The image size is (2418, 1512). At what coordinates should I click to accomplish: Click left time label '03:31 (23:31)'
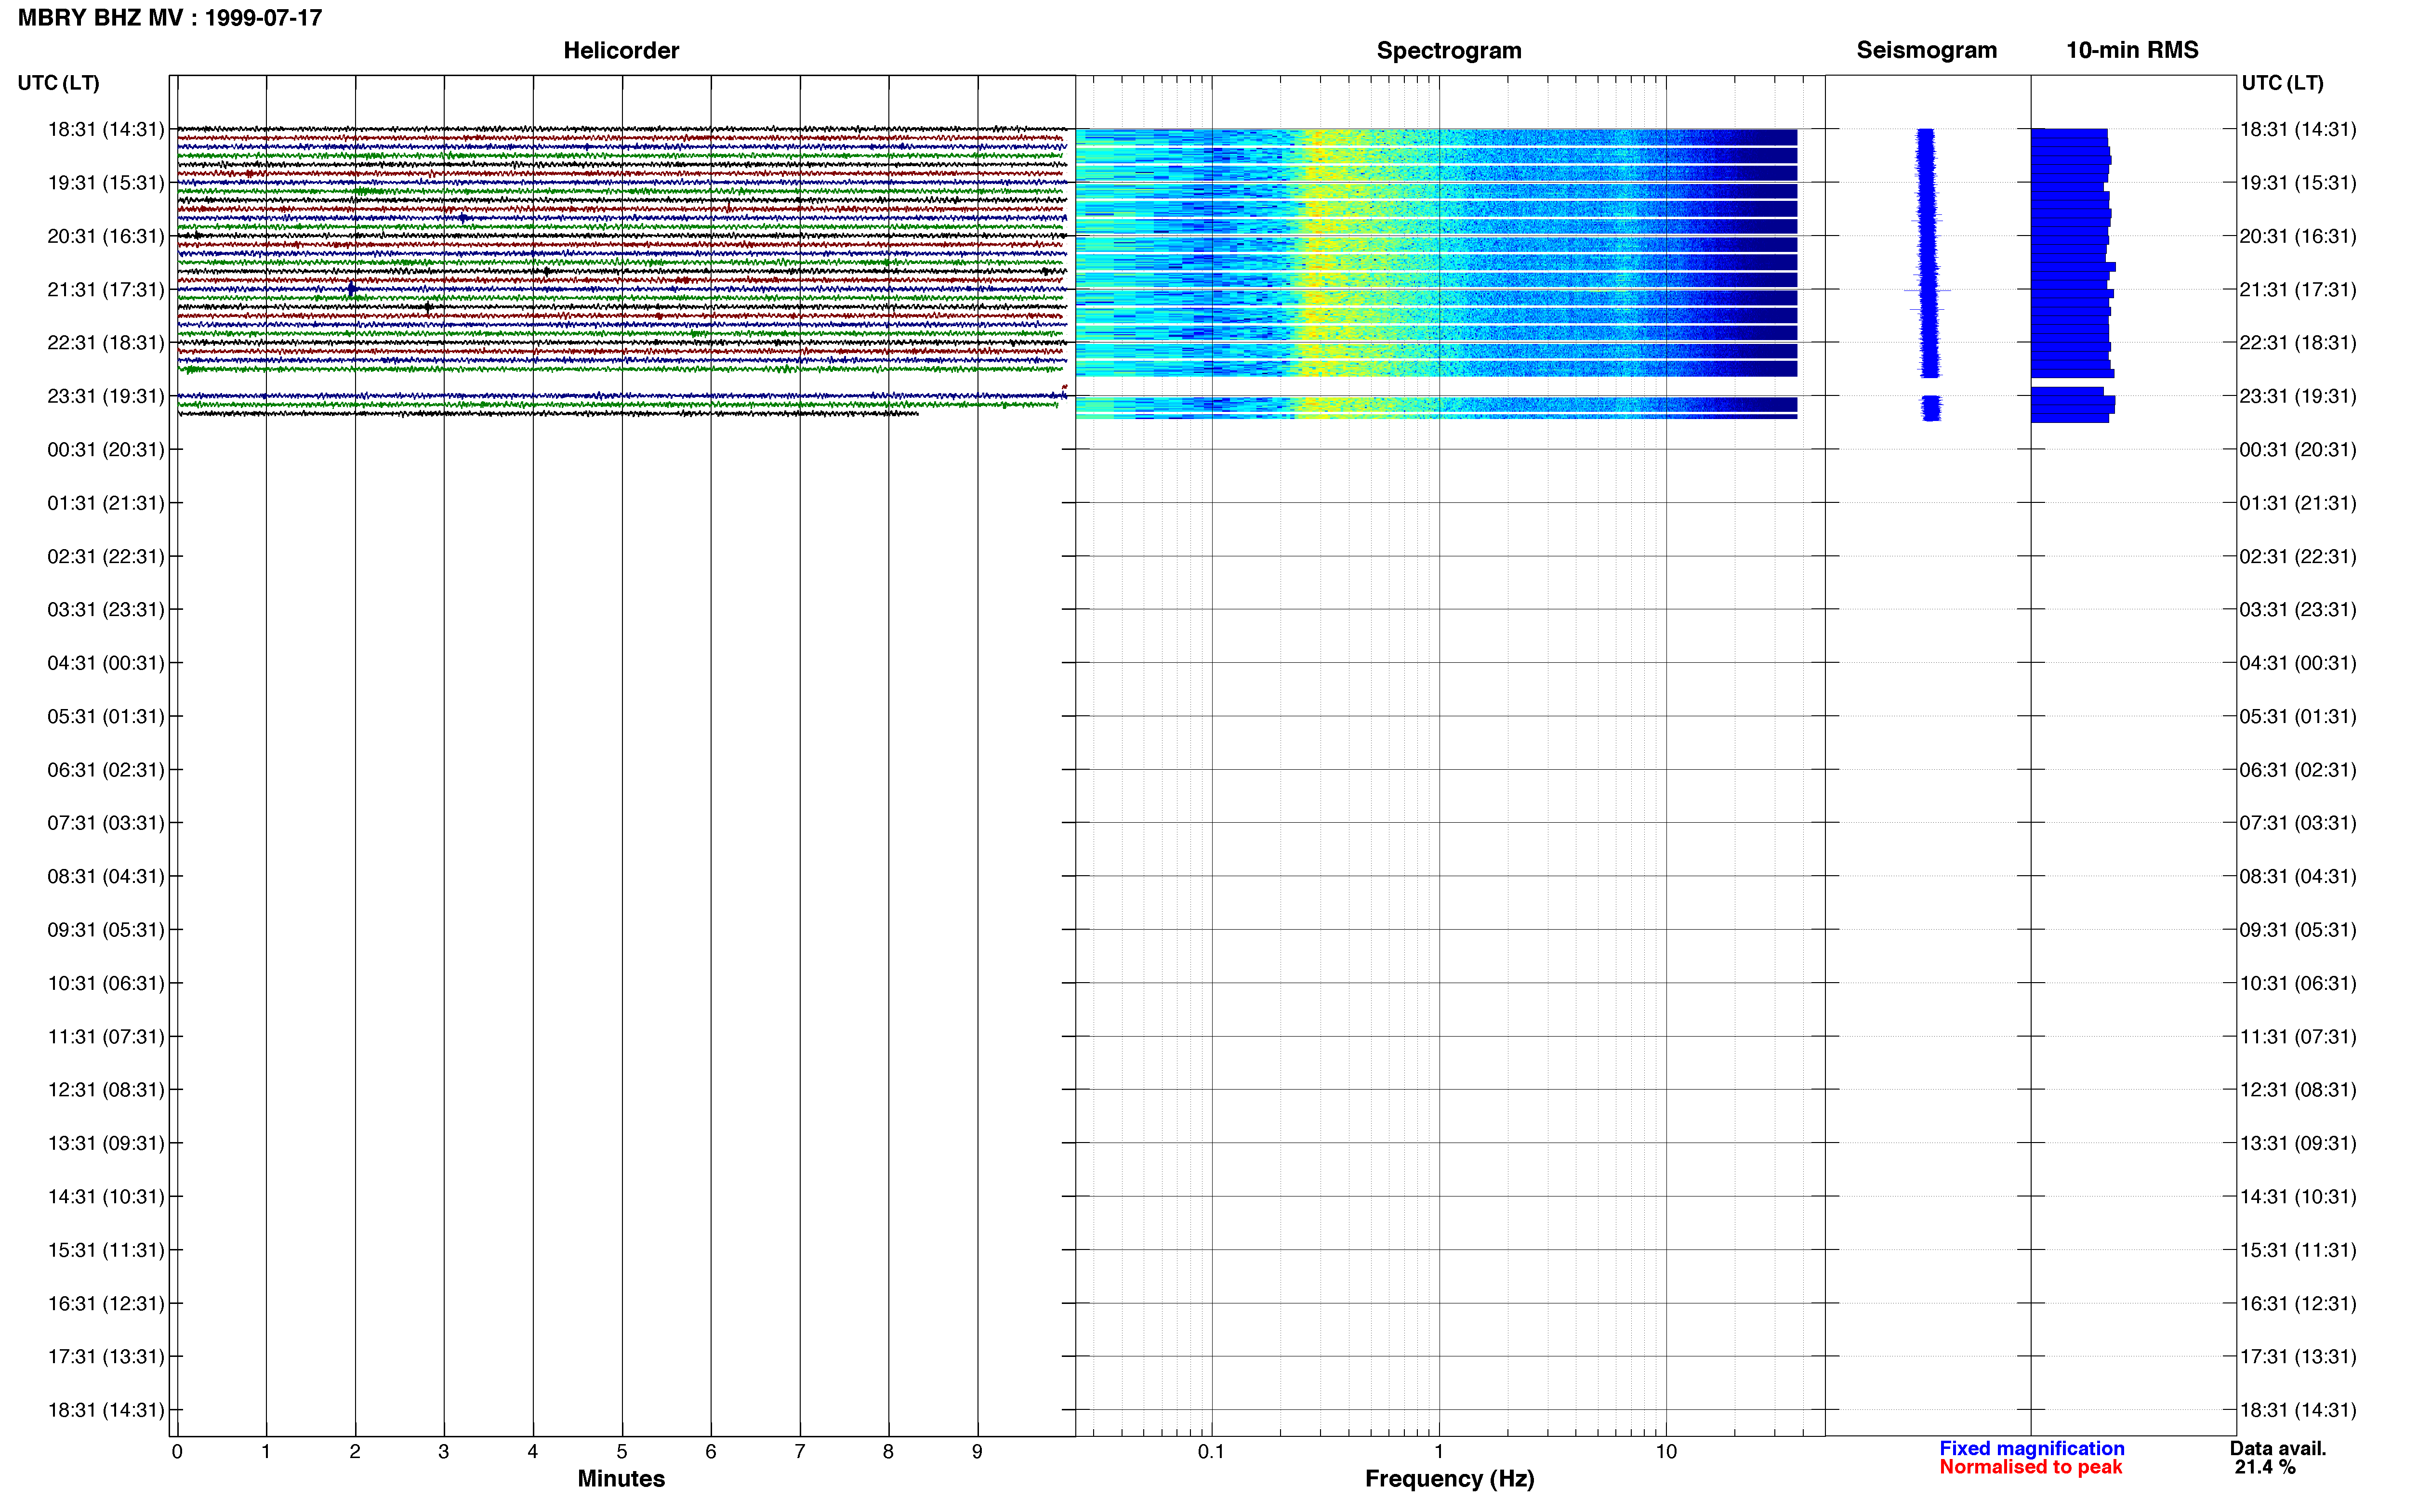click(106, 609)
